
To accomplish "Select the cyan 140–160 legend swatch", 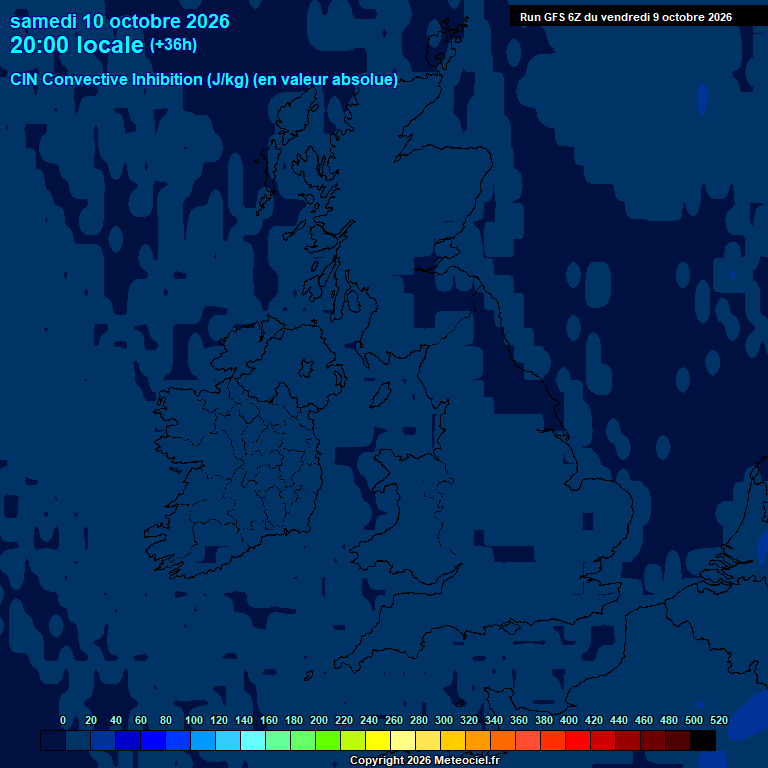I will 253,740.
